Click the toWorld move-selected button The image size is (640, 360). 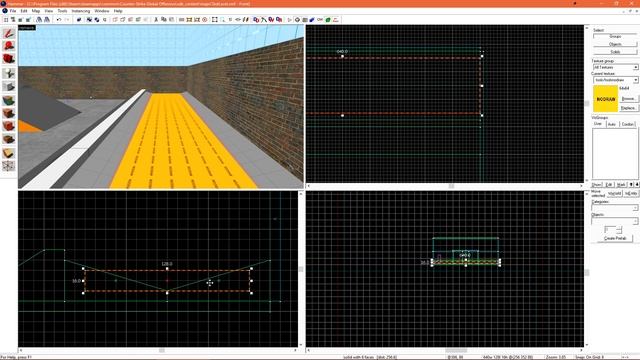pos(614,193)
